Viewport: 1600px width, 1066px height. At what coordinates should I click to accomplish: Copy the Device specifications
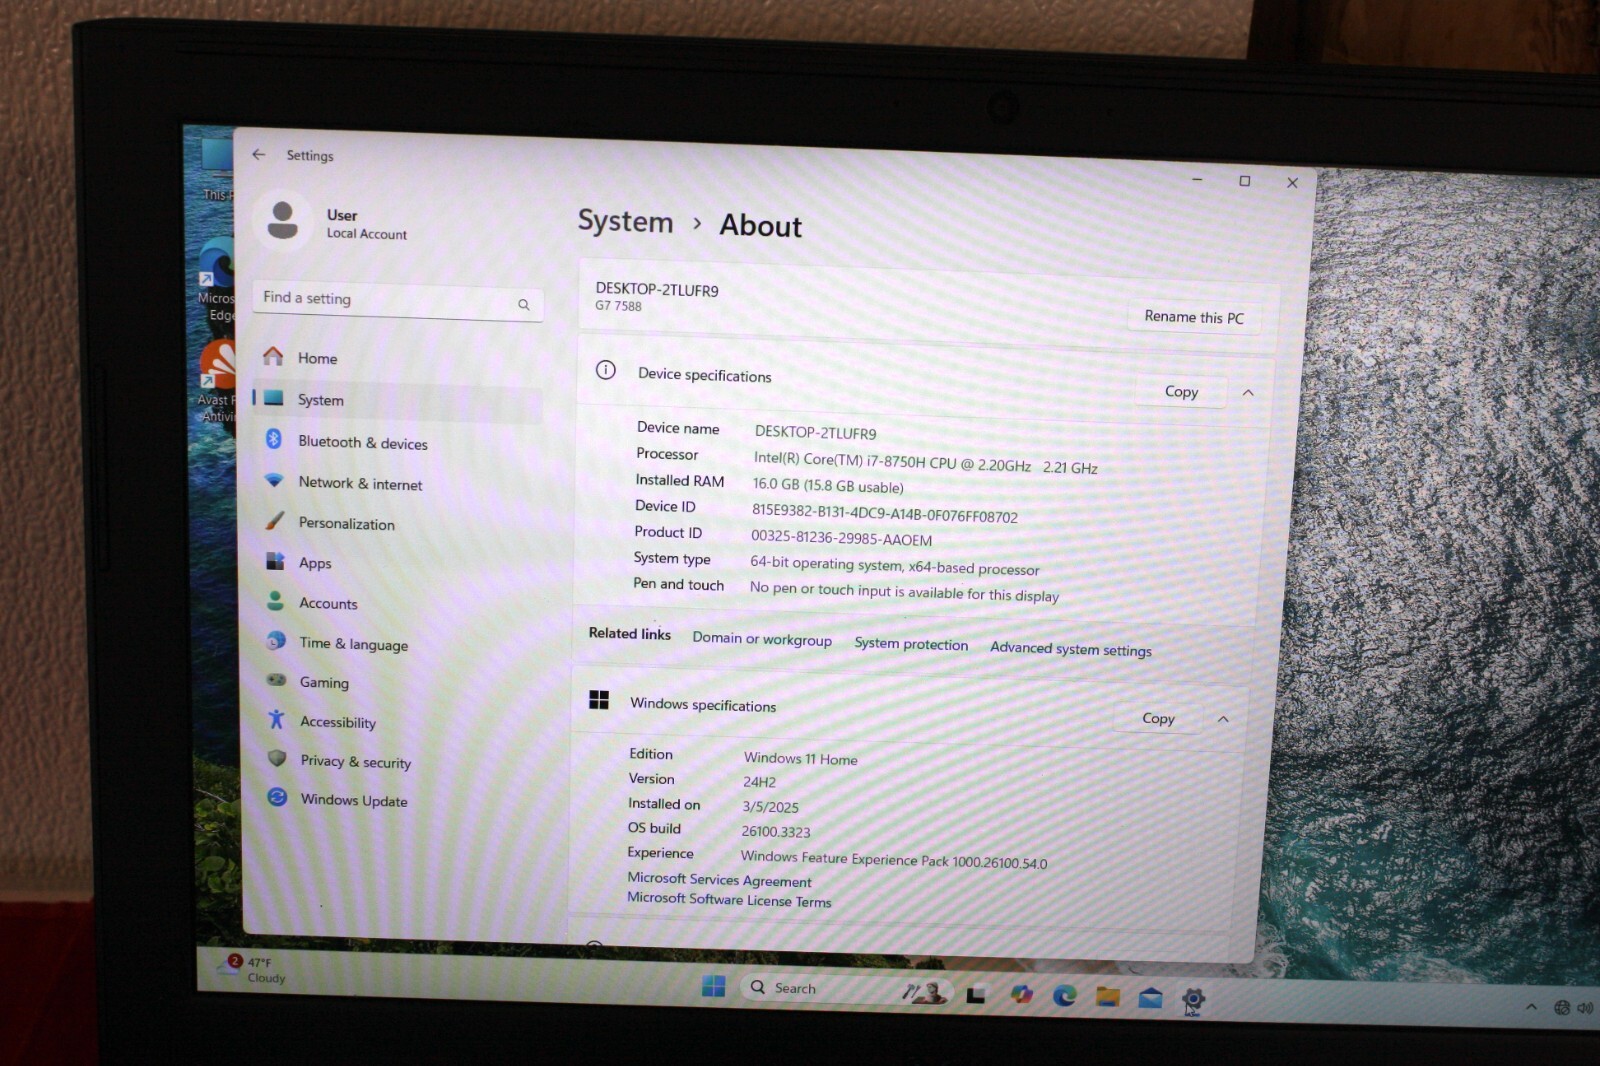click(1181, 392)
